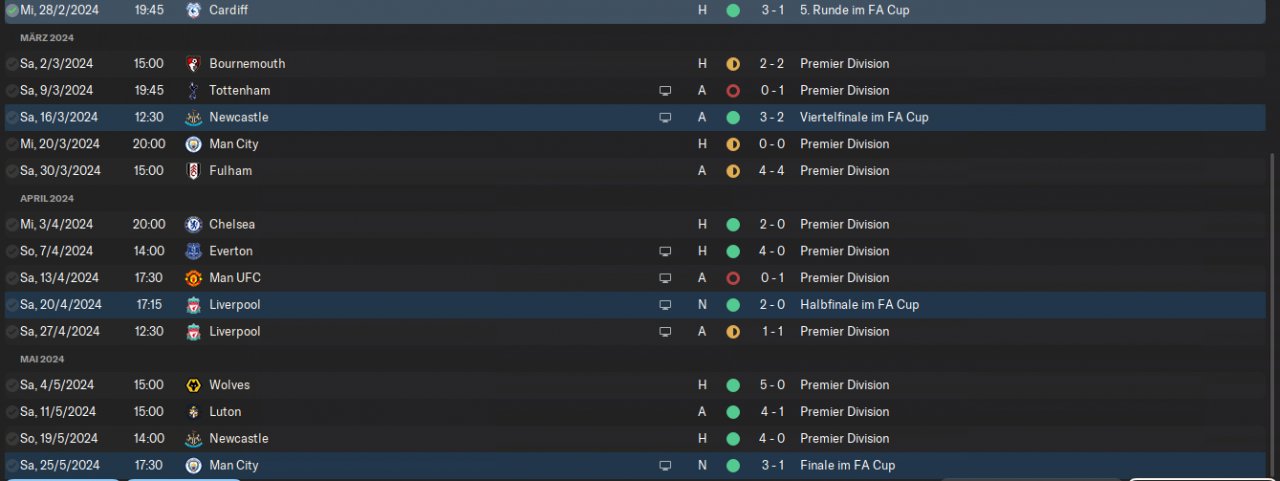Click the vertical scrollbar on the right

click(1273, 310)
